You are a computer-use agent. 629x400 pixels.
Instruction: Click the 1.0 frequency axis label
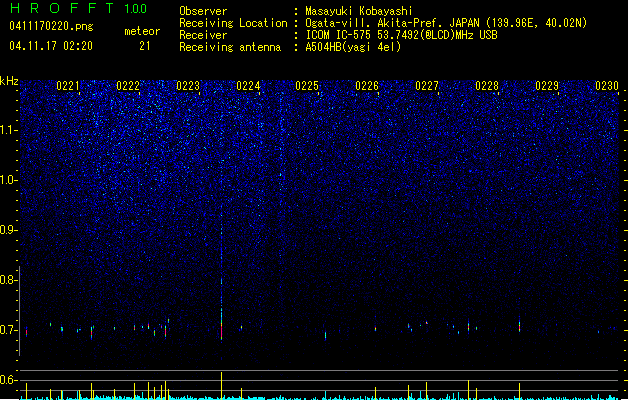click(x=8, y=180)
